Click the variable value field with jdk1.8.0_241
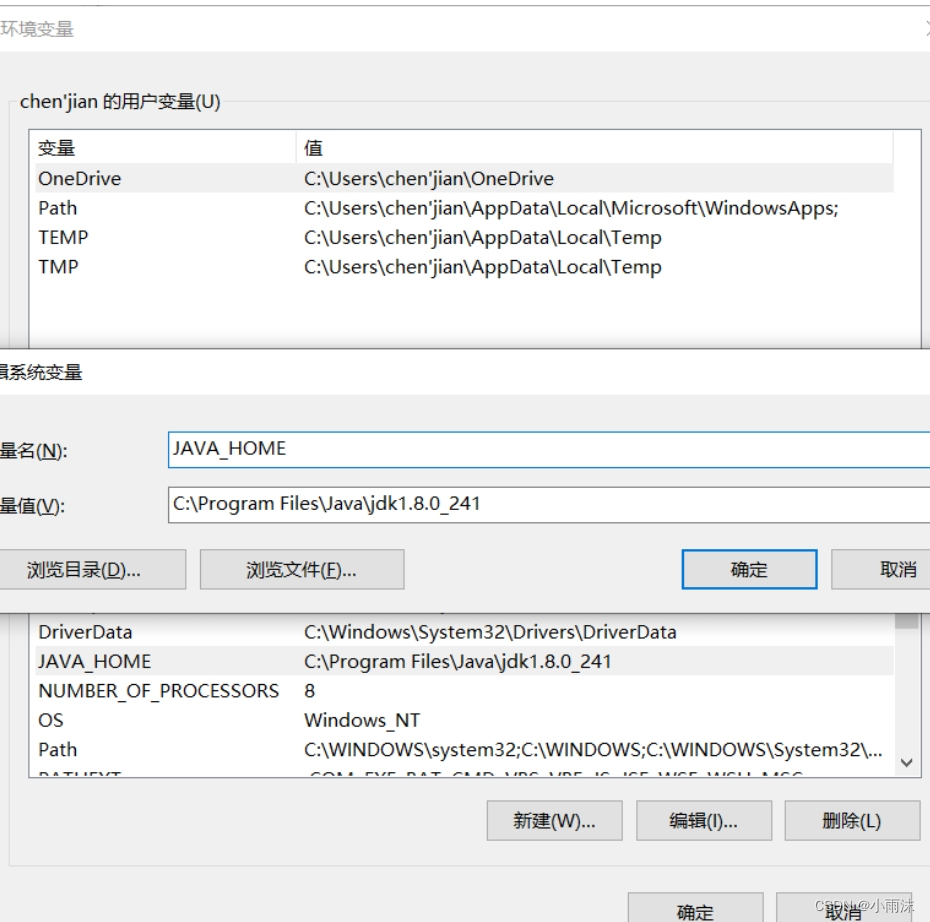The height and width of the screenshot is (922, 930). 549,505
